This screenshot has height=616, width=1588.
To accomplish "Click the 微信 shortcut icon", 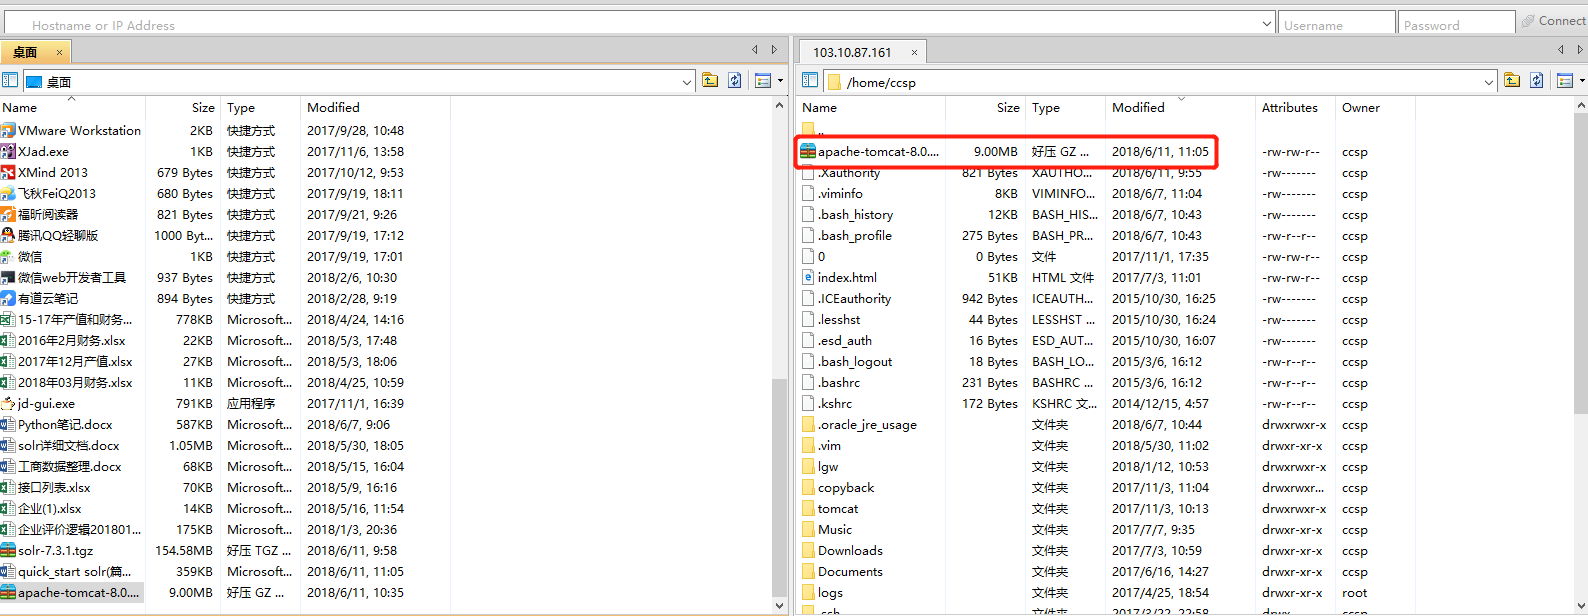I will point(8,256).
